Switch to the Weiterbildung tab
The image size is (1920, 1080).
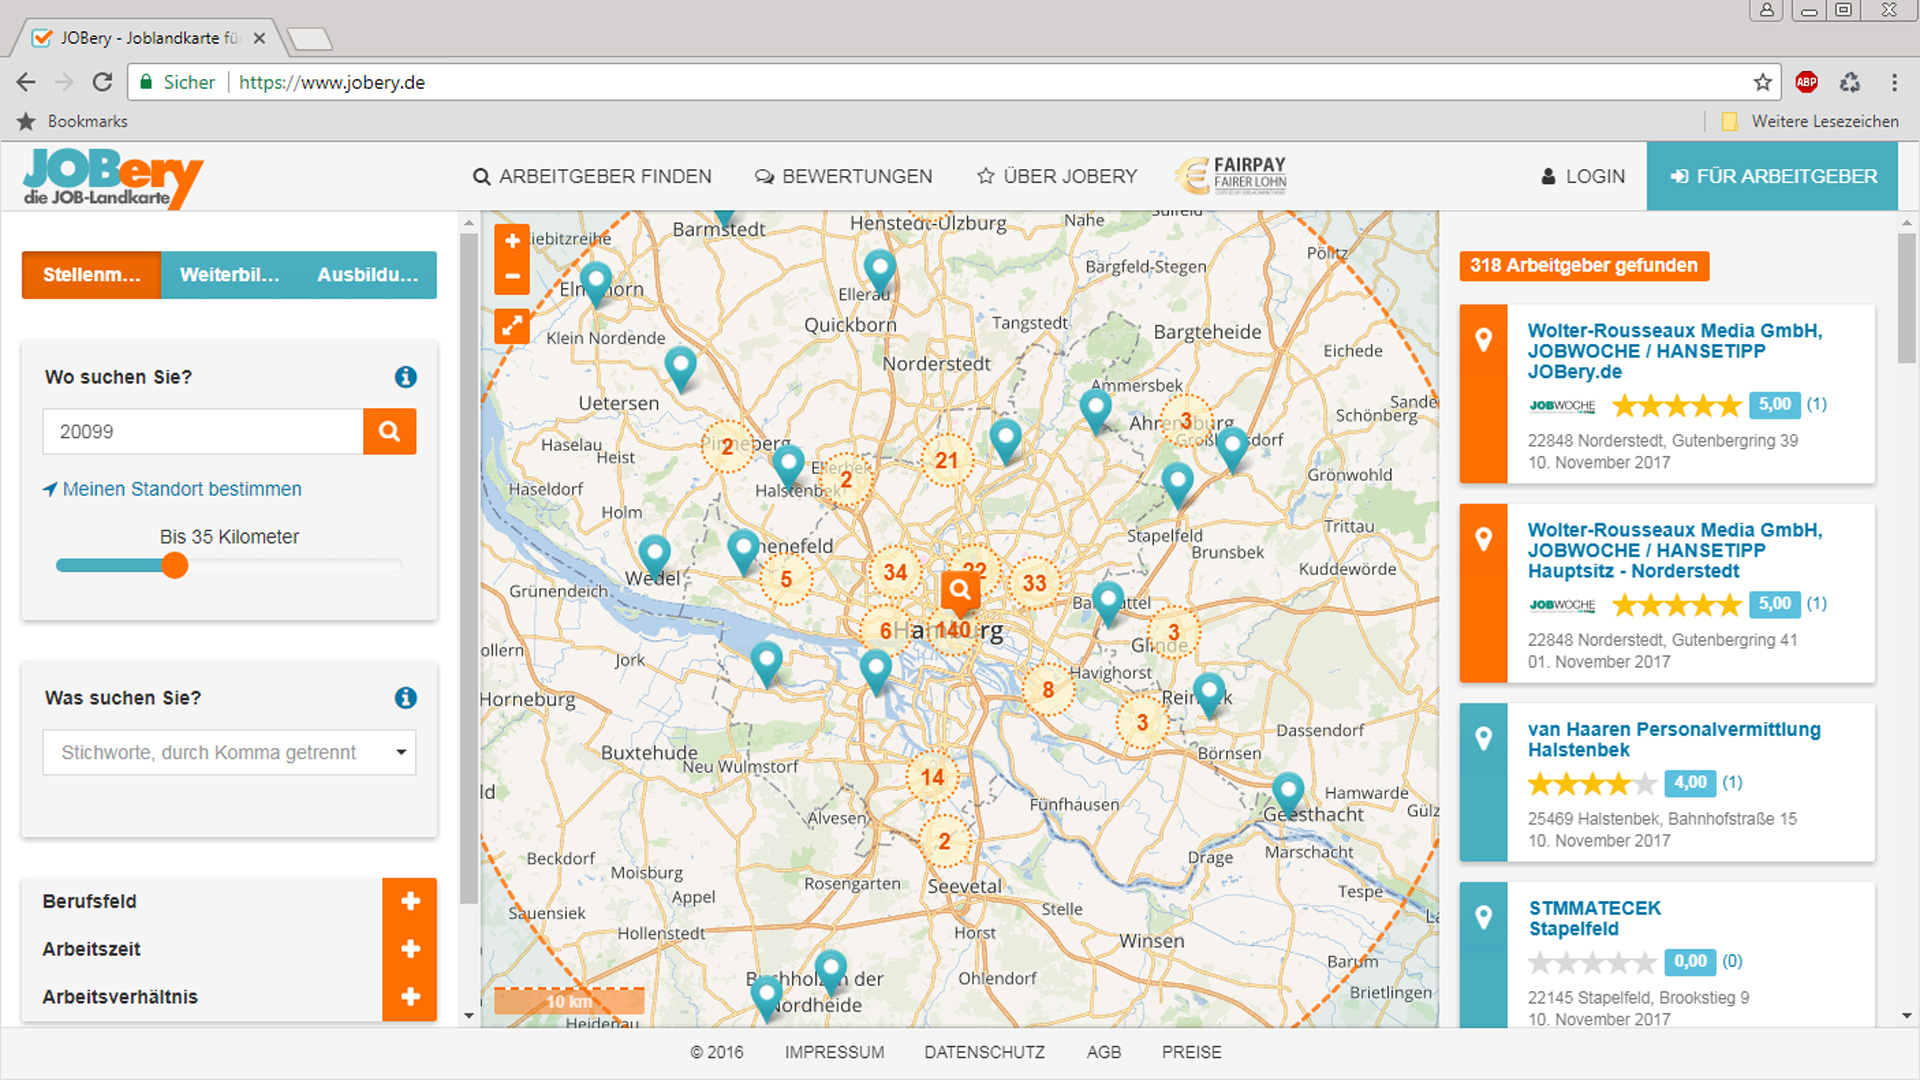[229, 275]
